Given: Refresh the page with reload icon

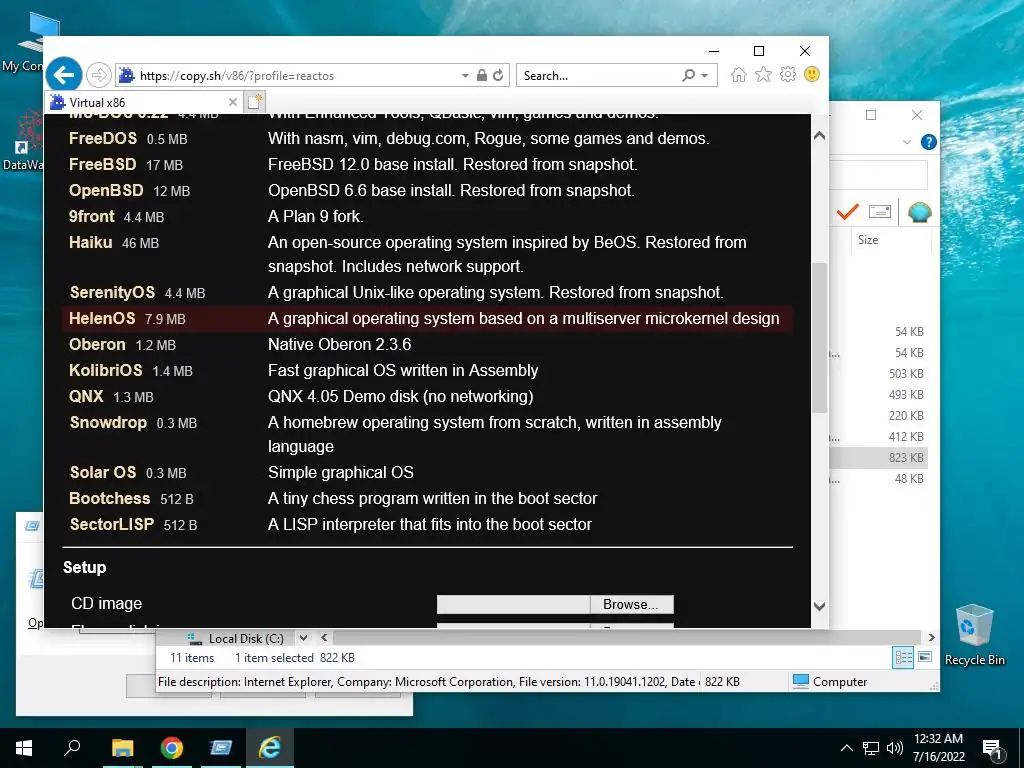Looking at the screenshot, I should 498,75.
